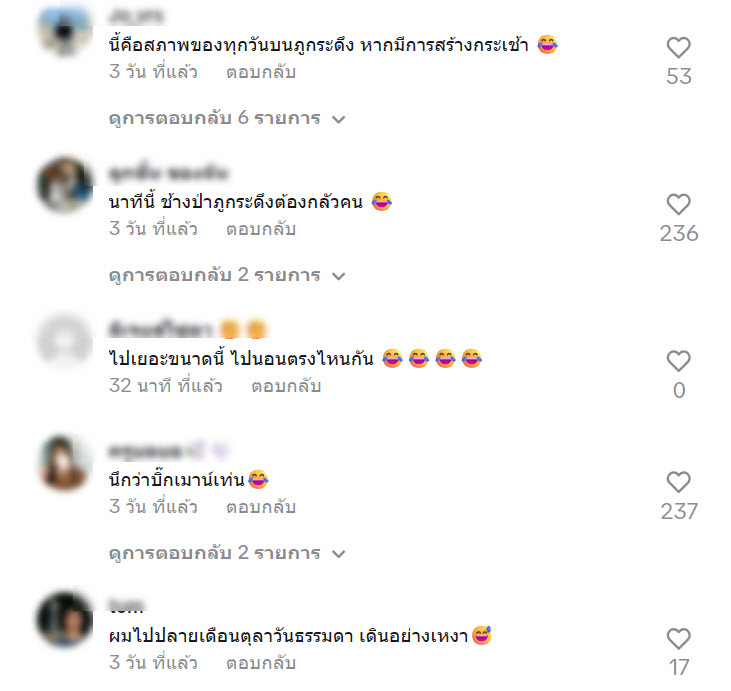Like the bottom comment with 17 likes
This screenshot has width=731, height=691.
(678, 639)
